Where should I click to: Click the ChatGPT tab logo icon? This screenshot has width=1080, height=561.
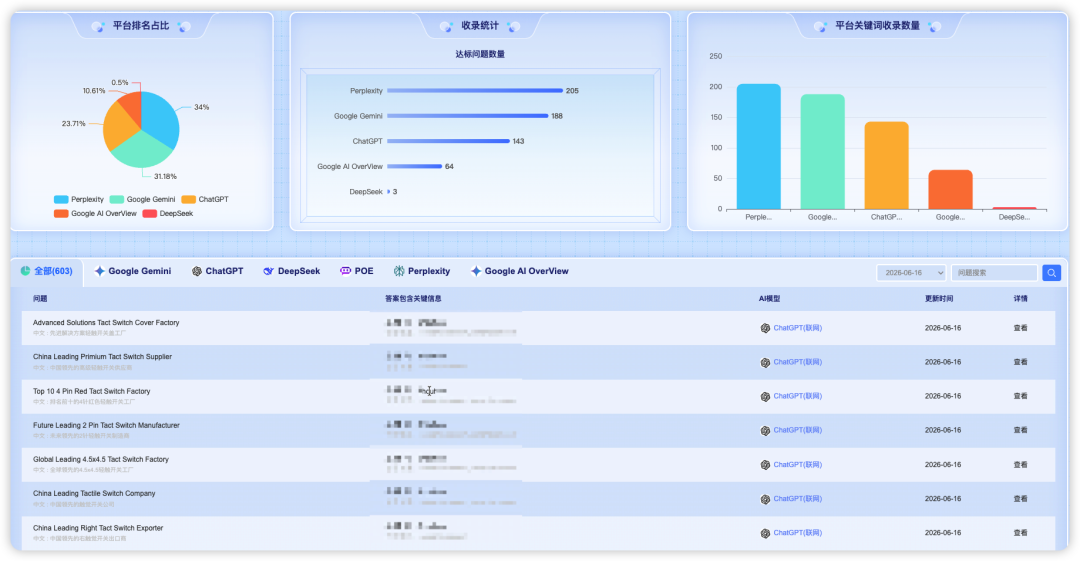197,272
